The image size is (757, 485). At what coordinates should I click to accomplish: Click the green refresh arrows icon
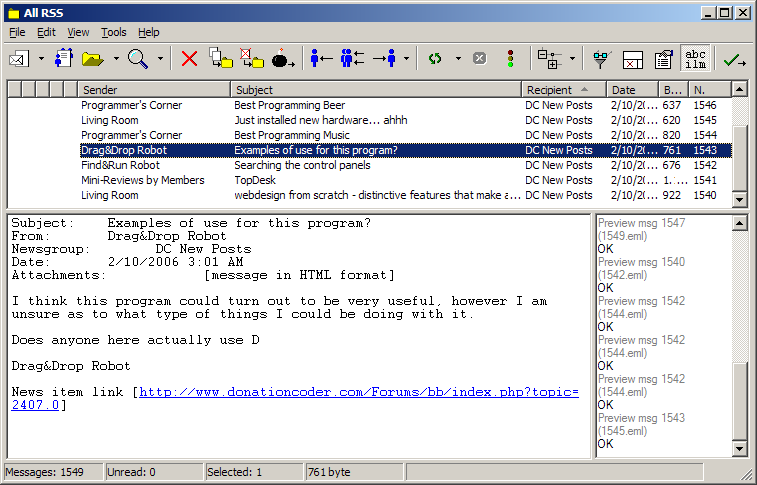point(435,59)
